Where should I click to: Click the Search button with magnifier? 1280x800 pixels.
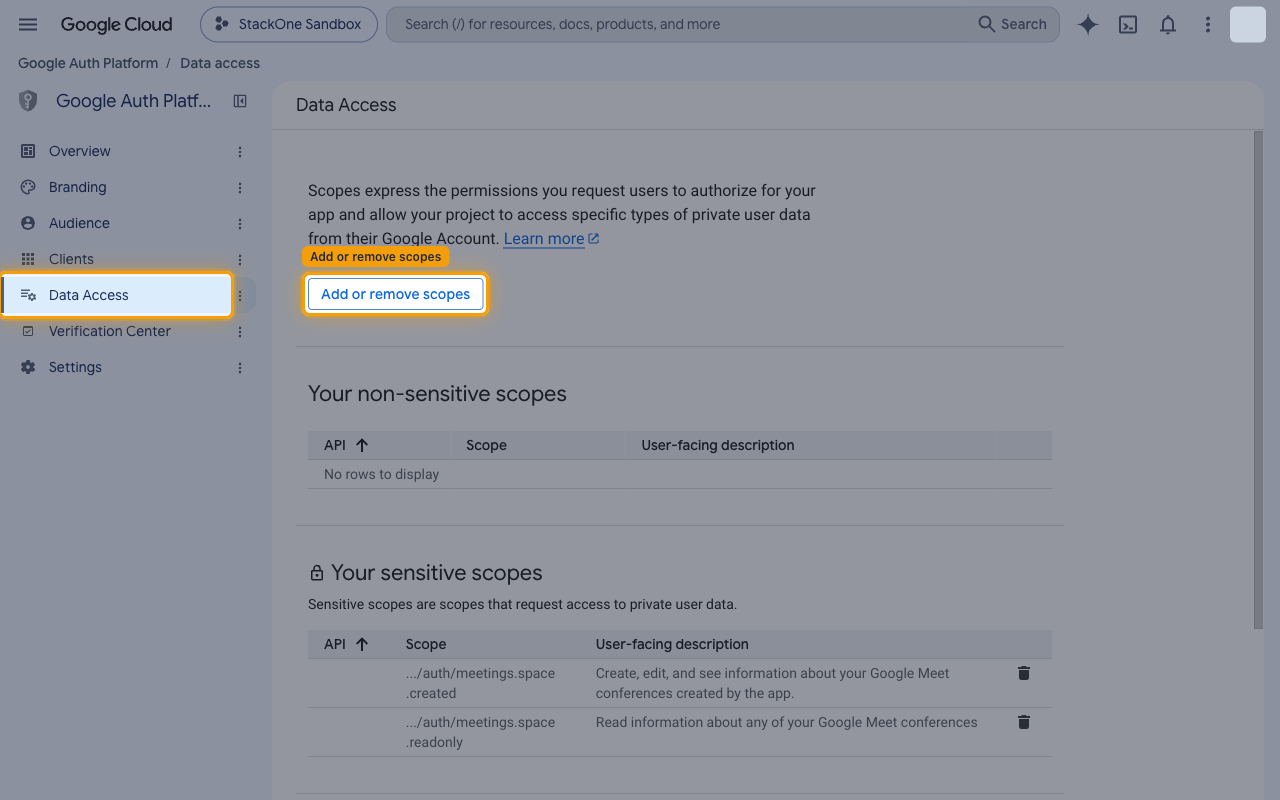coord(1012,24)
